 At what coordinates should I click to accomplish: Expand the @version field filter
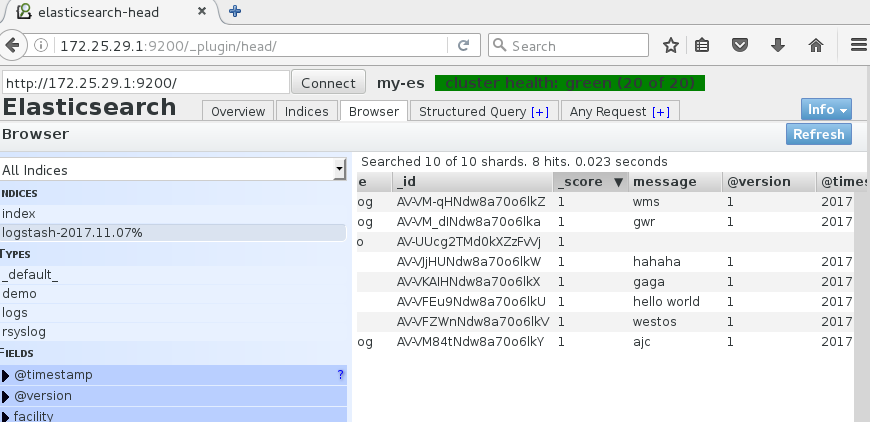6,396
